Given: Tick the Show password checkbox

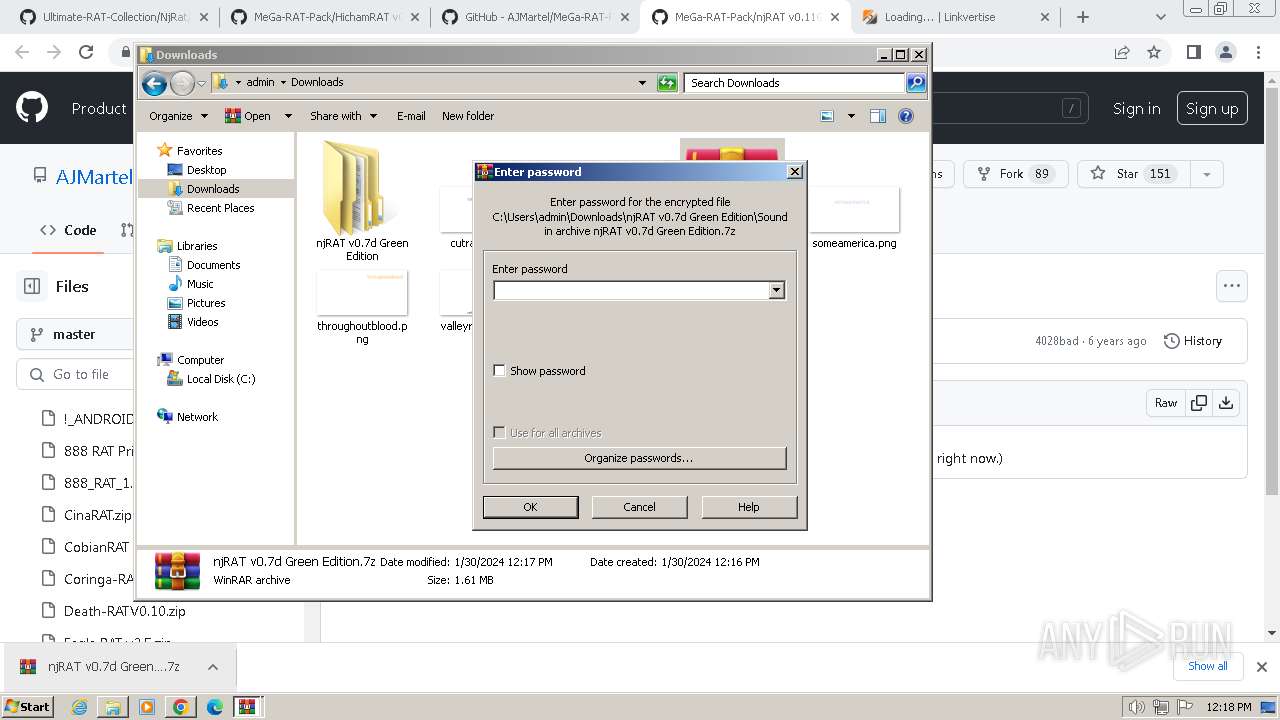Looking at the screenshot, I should (x=499, y=371).
